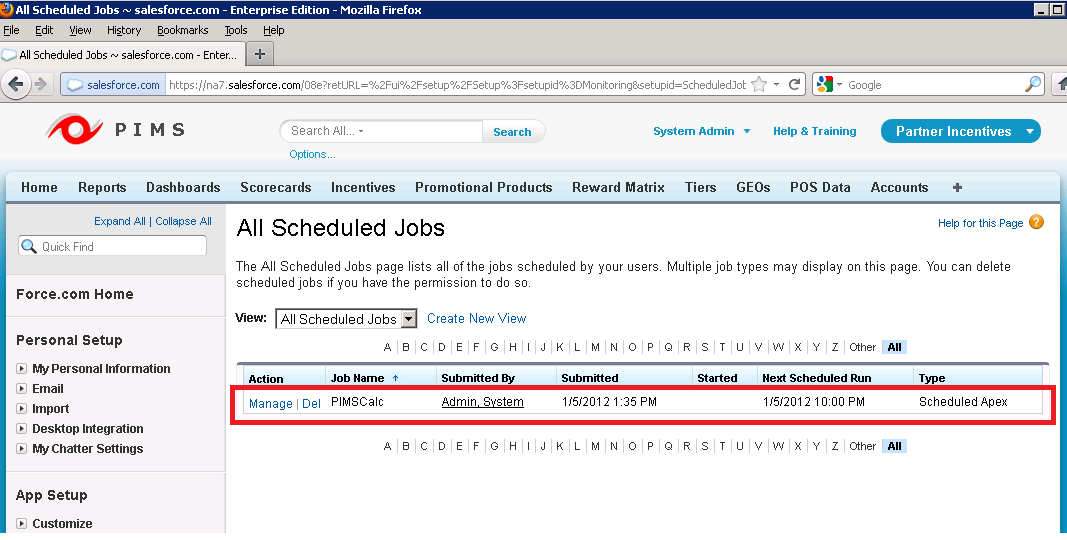Open the Partner Incentives app dropdown
The width and height of the screenshot is (1067, 540).
coord(1030,131)
